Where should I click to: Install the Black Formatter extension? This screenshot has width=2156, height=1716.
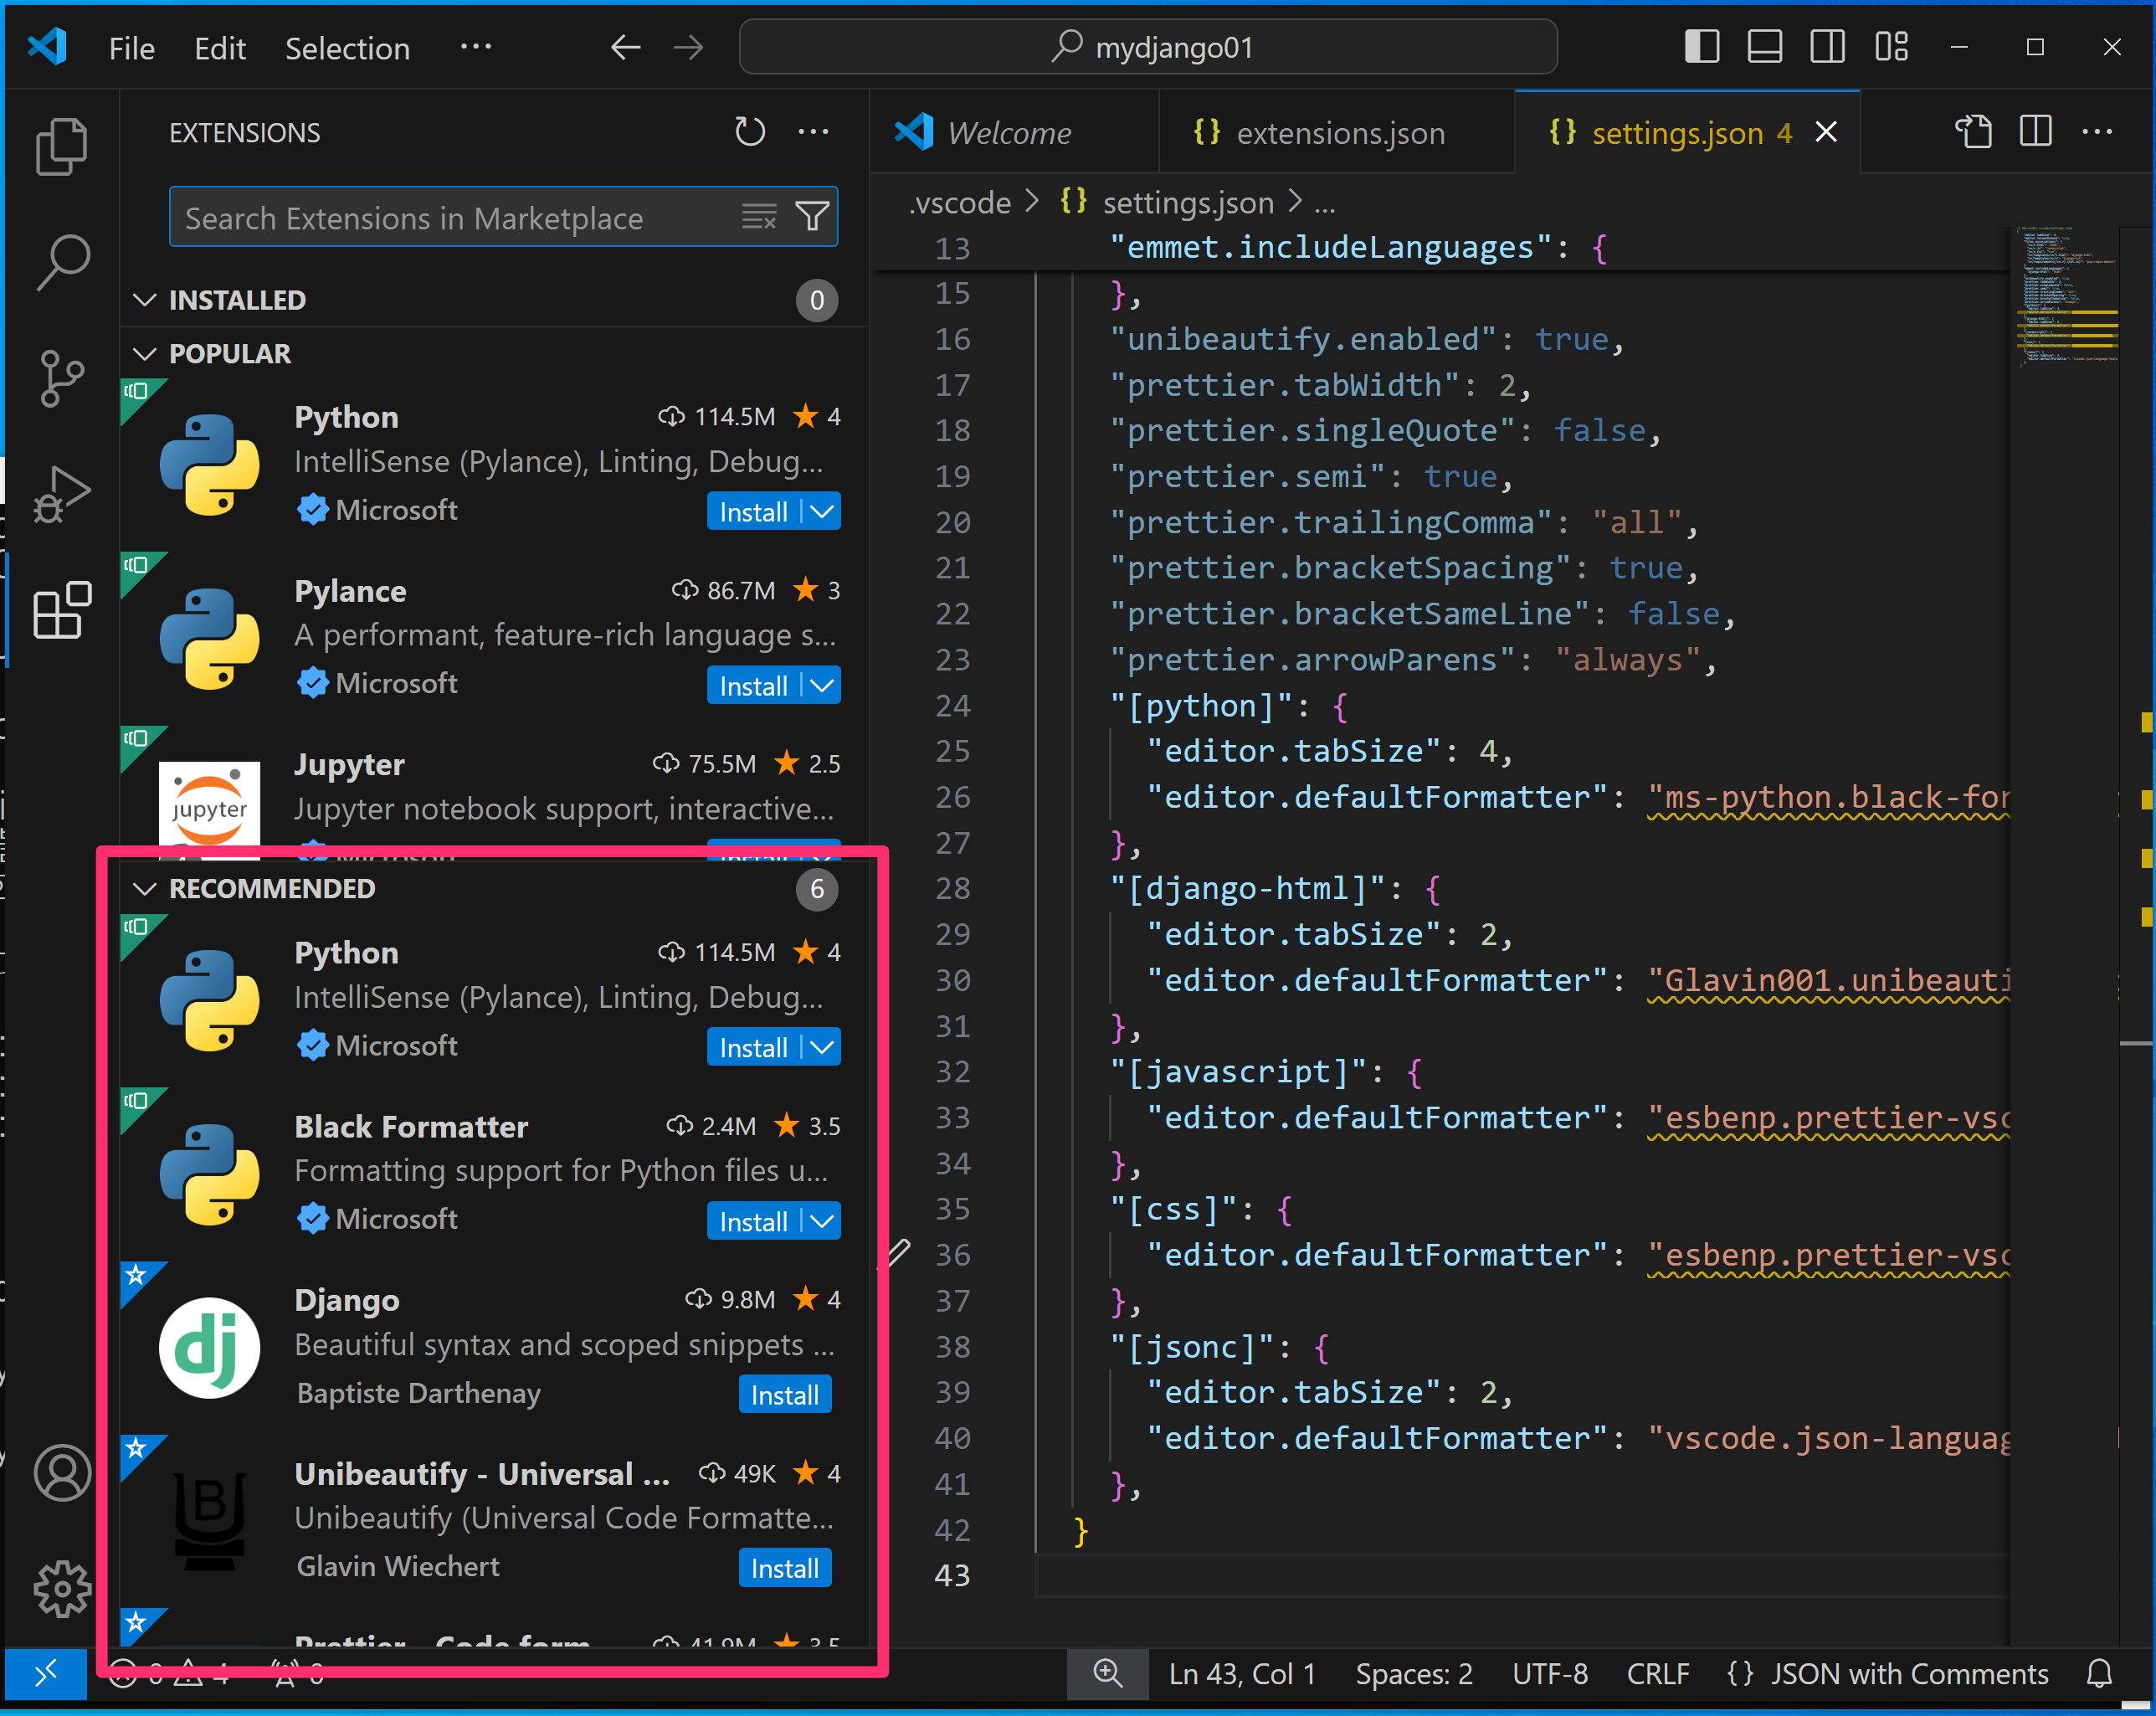coord(754,1221)
